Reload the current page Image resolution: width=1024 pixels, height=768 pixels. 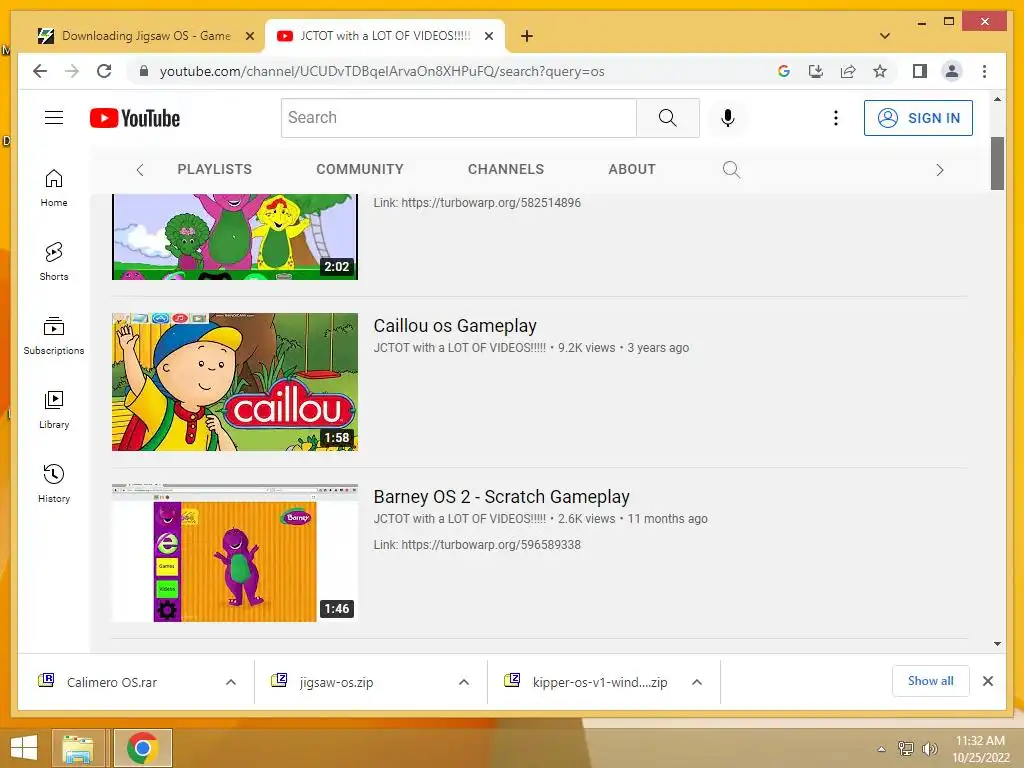(104, 71)
